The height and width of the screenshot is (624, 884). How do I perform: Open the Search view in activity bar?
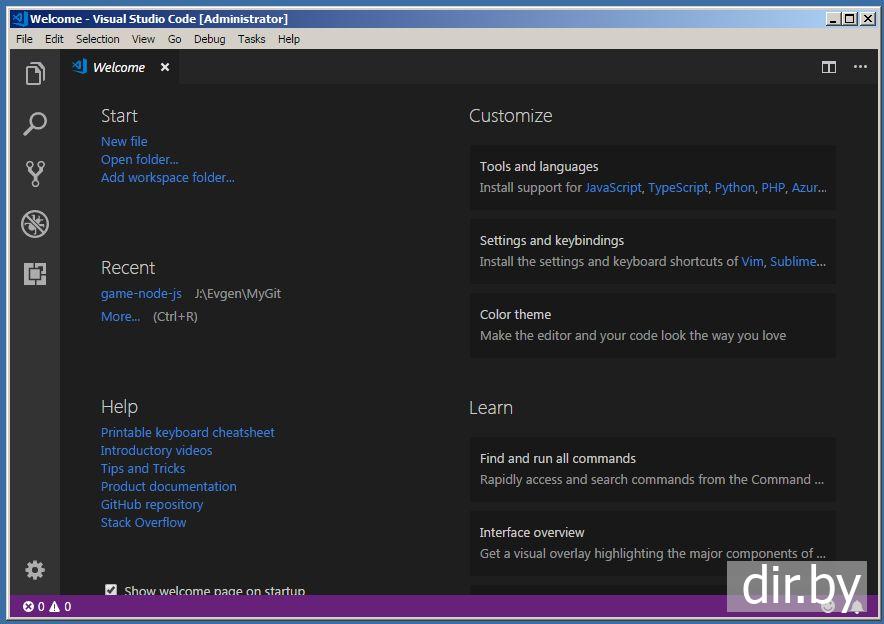tap(35, 124)
